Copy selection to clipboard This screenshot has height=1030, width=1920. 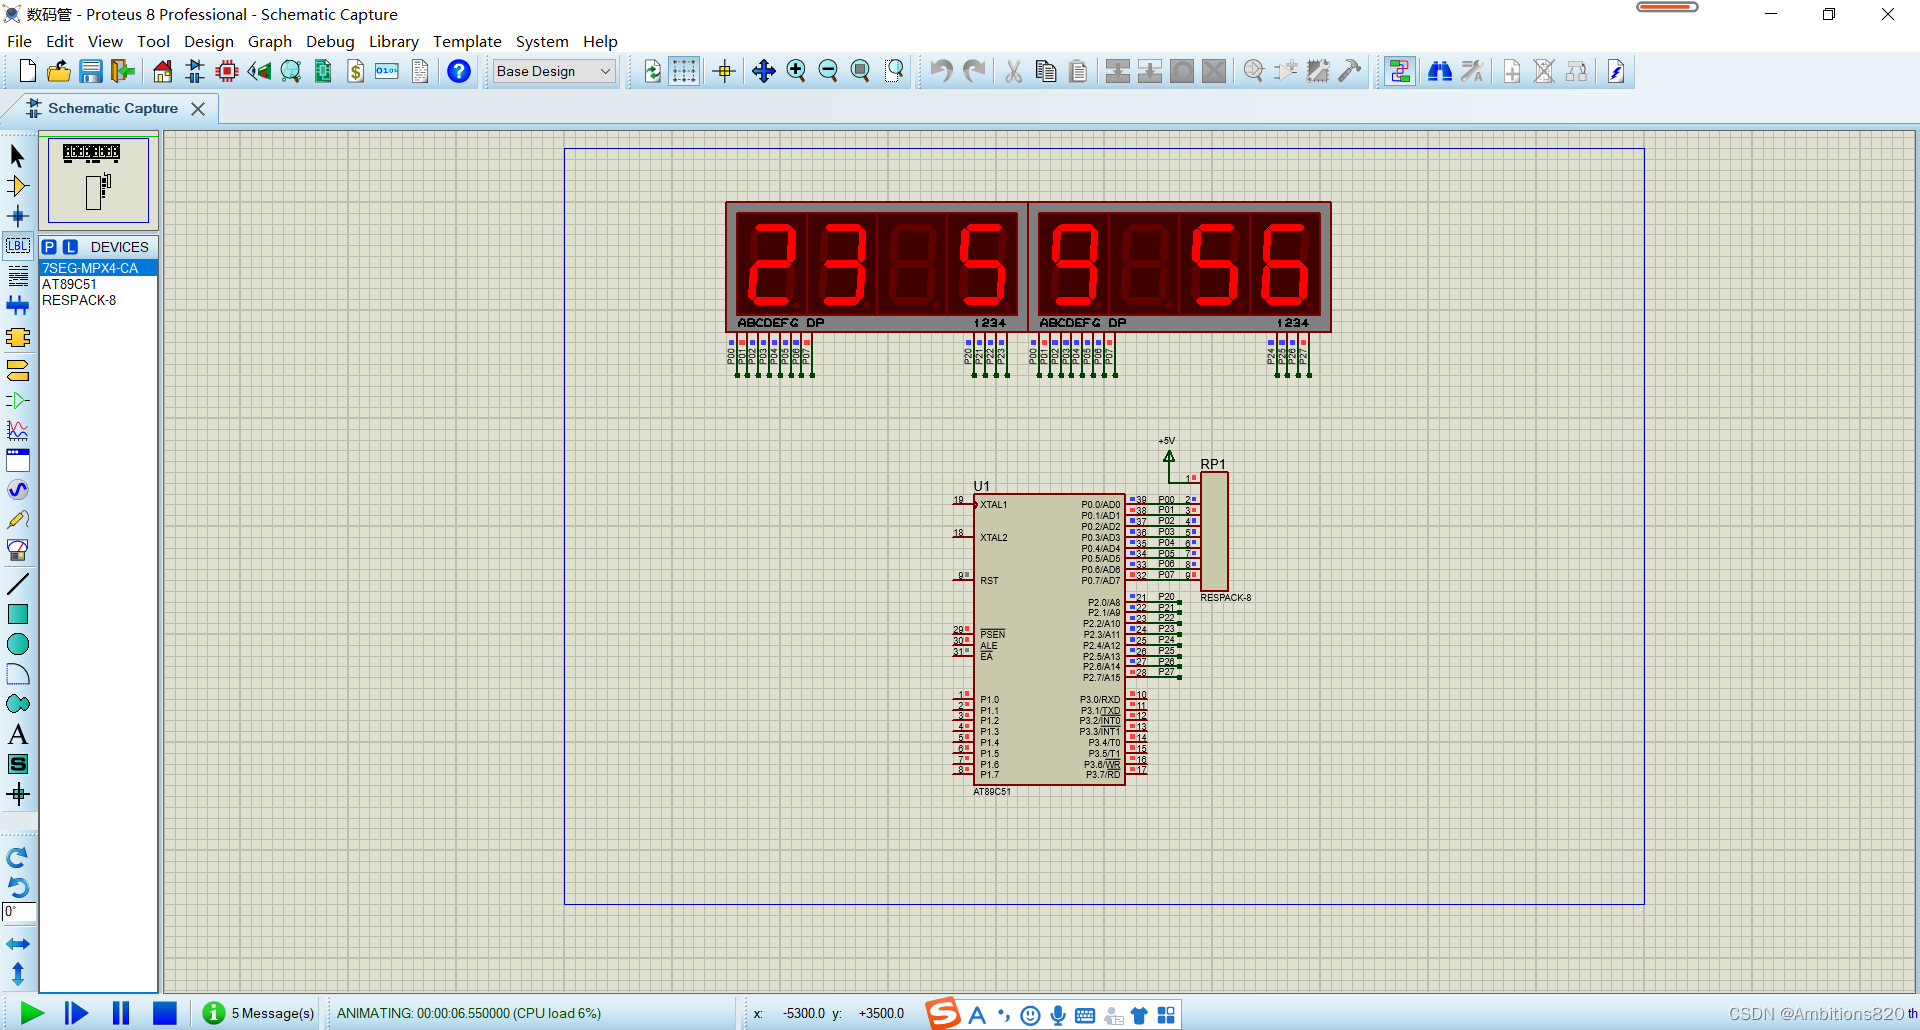pos(1046,71)
